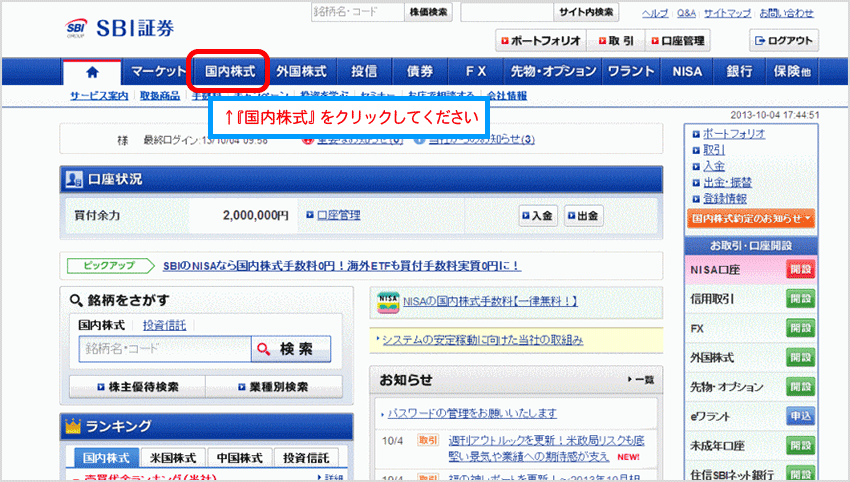Open the 外国株式 menu
850x482 pixels.
pyautogui.click(x=301, y=72)
